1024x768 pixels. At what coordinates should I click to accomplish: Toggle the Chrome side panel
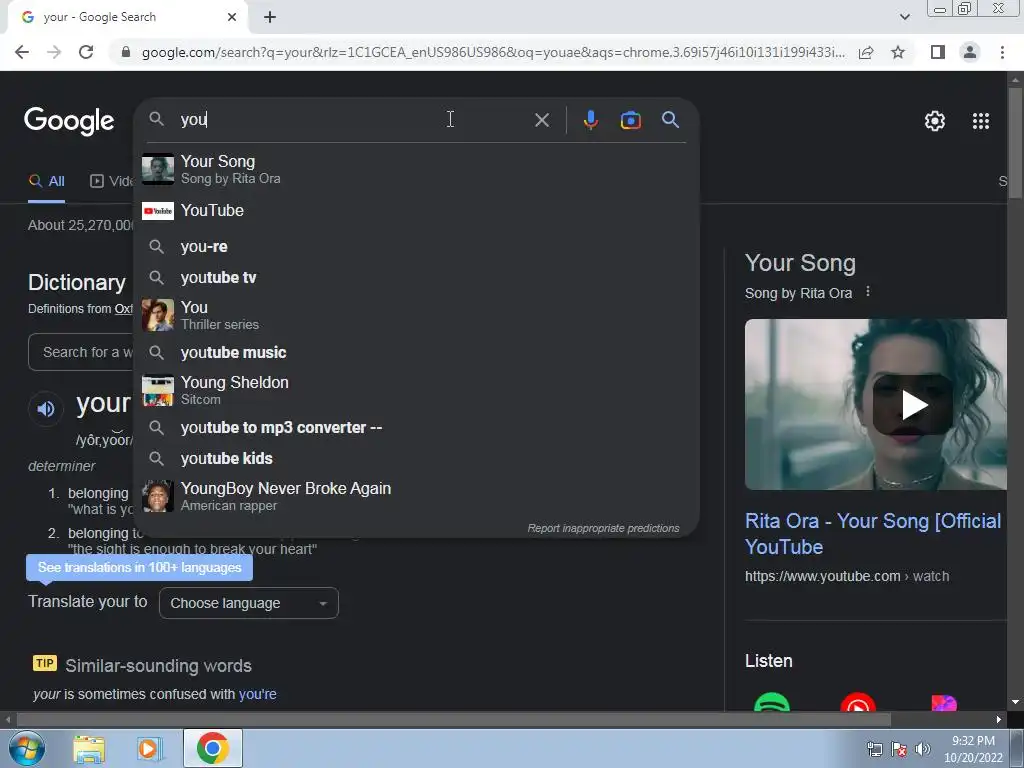938,52
